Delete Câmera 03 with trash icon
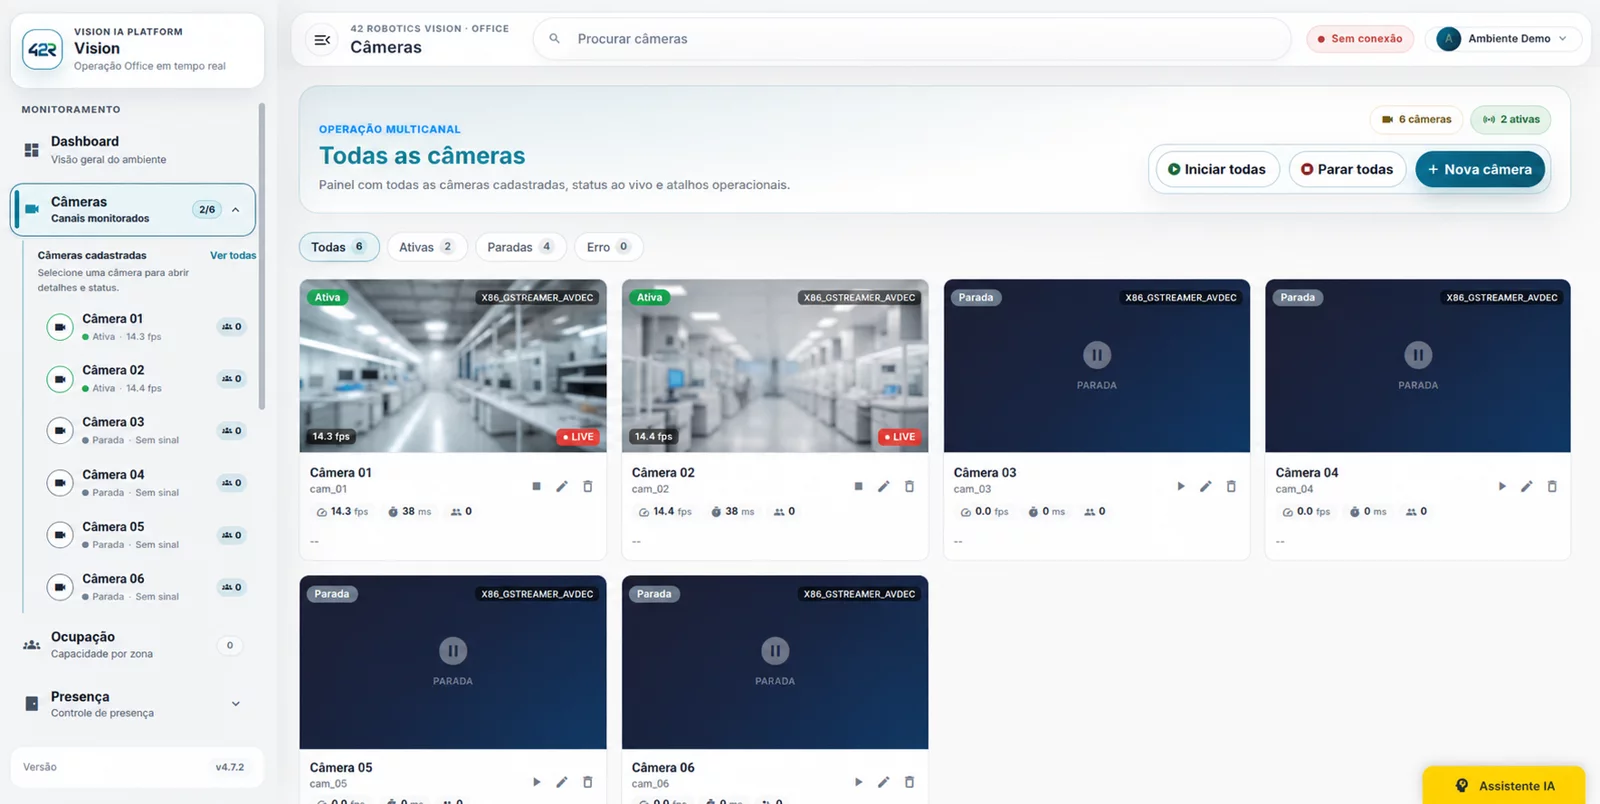 pyautogui.click(x=1231, y=486)
